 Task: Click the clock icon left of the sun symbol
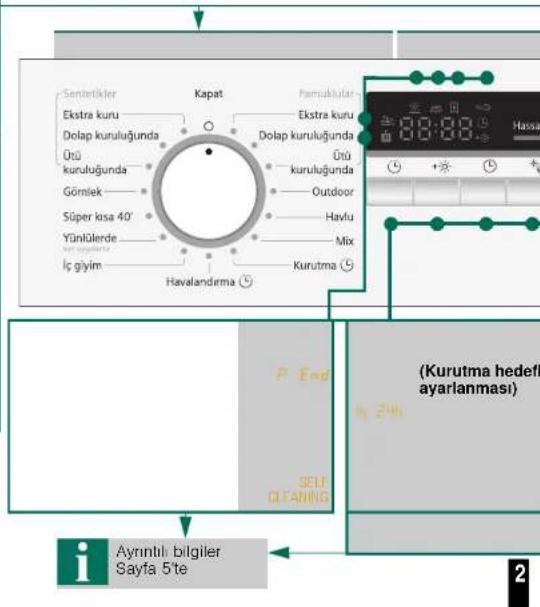point(394,167)
